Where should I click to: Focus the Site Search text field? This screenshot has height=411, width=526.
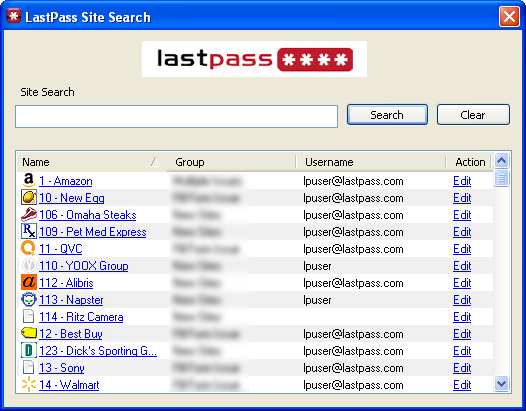tap(176, 116)
